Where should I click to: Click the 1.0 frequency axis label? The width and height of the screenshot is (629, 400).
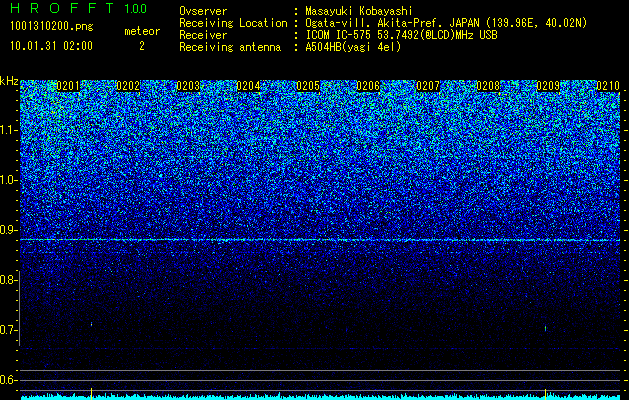(8, 181)
